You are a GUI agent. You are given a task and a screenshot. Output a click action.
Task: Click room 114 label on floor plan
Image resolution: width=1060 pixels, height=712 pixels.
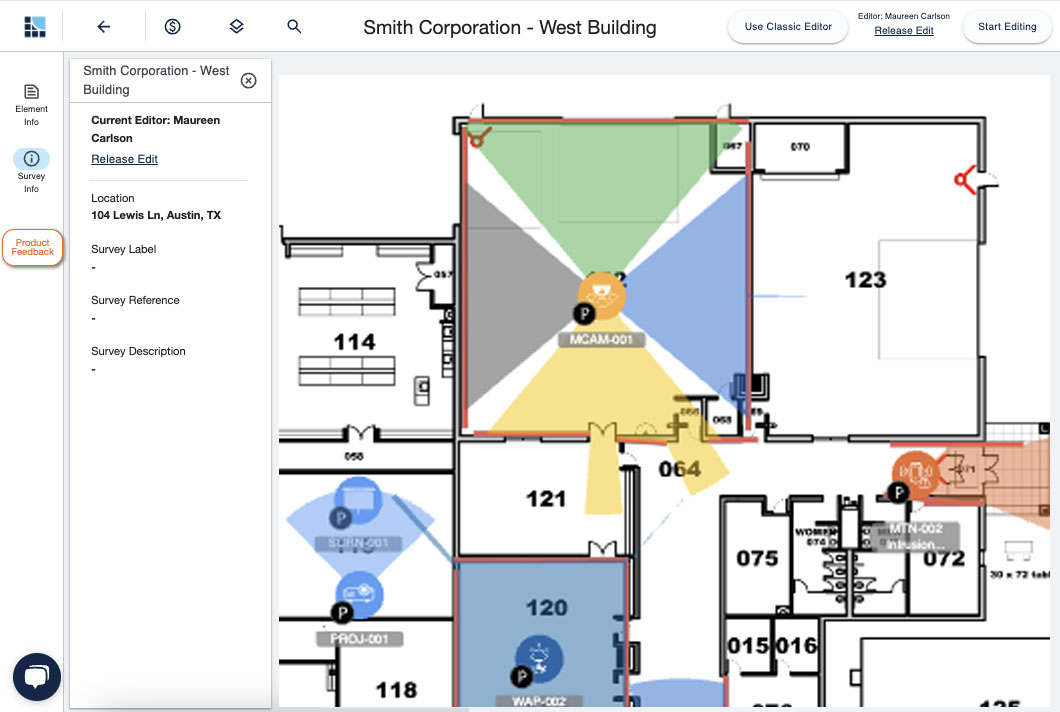coord(354,342)
